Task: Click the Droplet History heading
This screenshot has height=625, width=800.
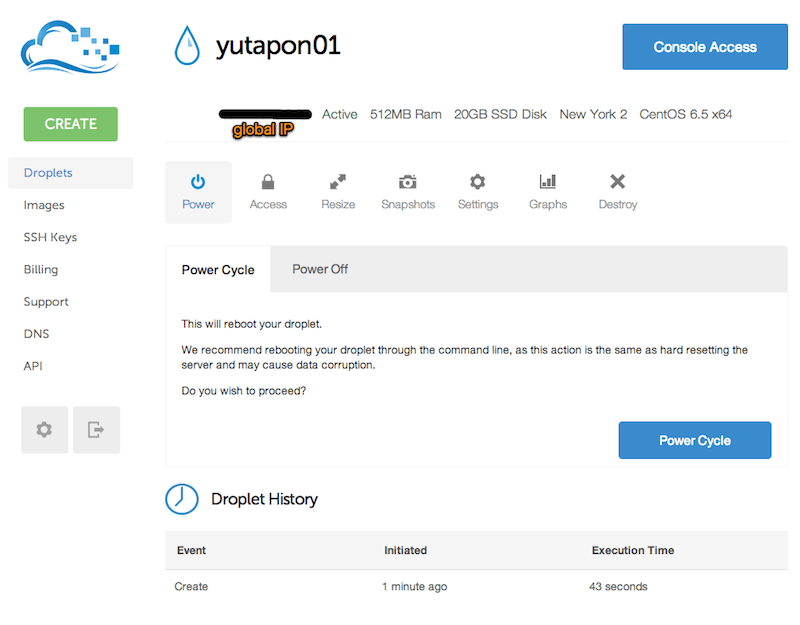Action: (264, 499)
